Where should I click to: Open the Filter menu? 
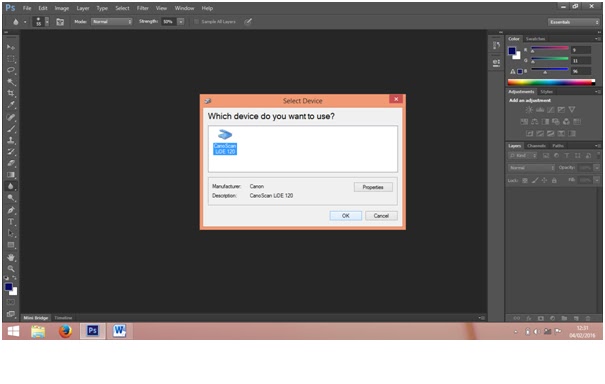tap(142, 8)
